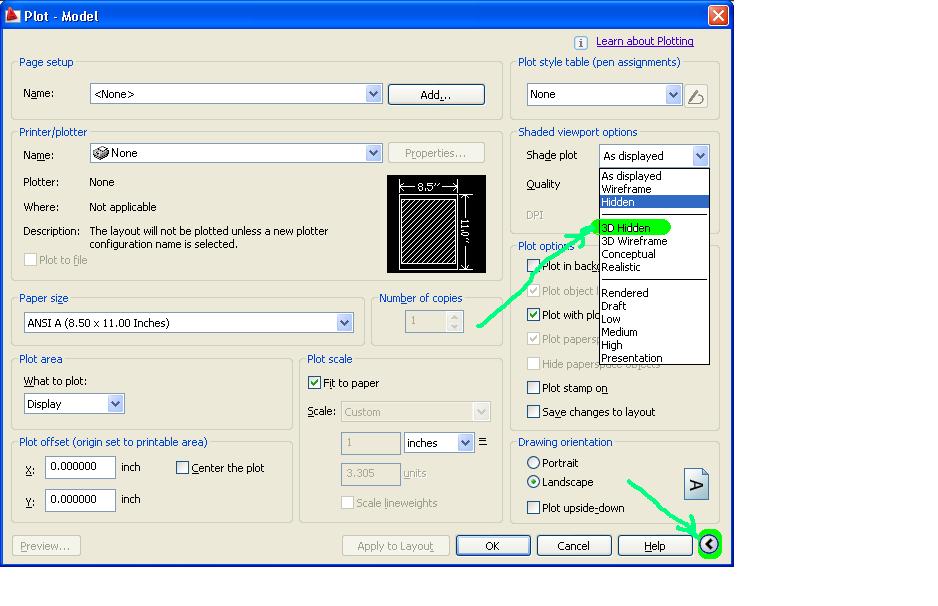Enable Save changes to layout checkbox

[533, 412]
